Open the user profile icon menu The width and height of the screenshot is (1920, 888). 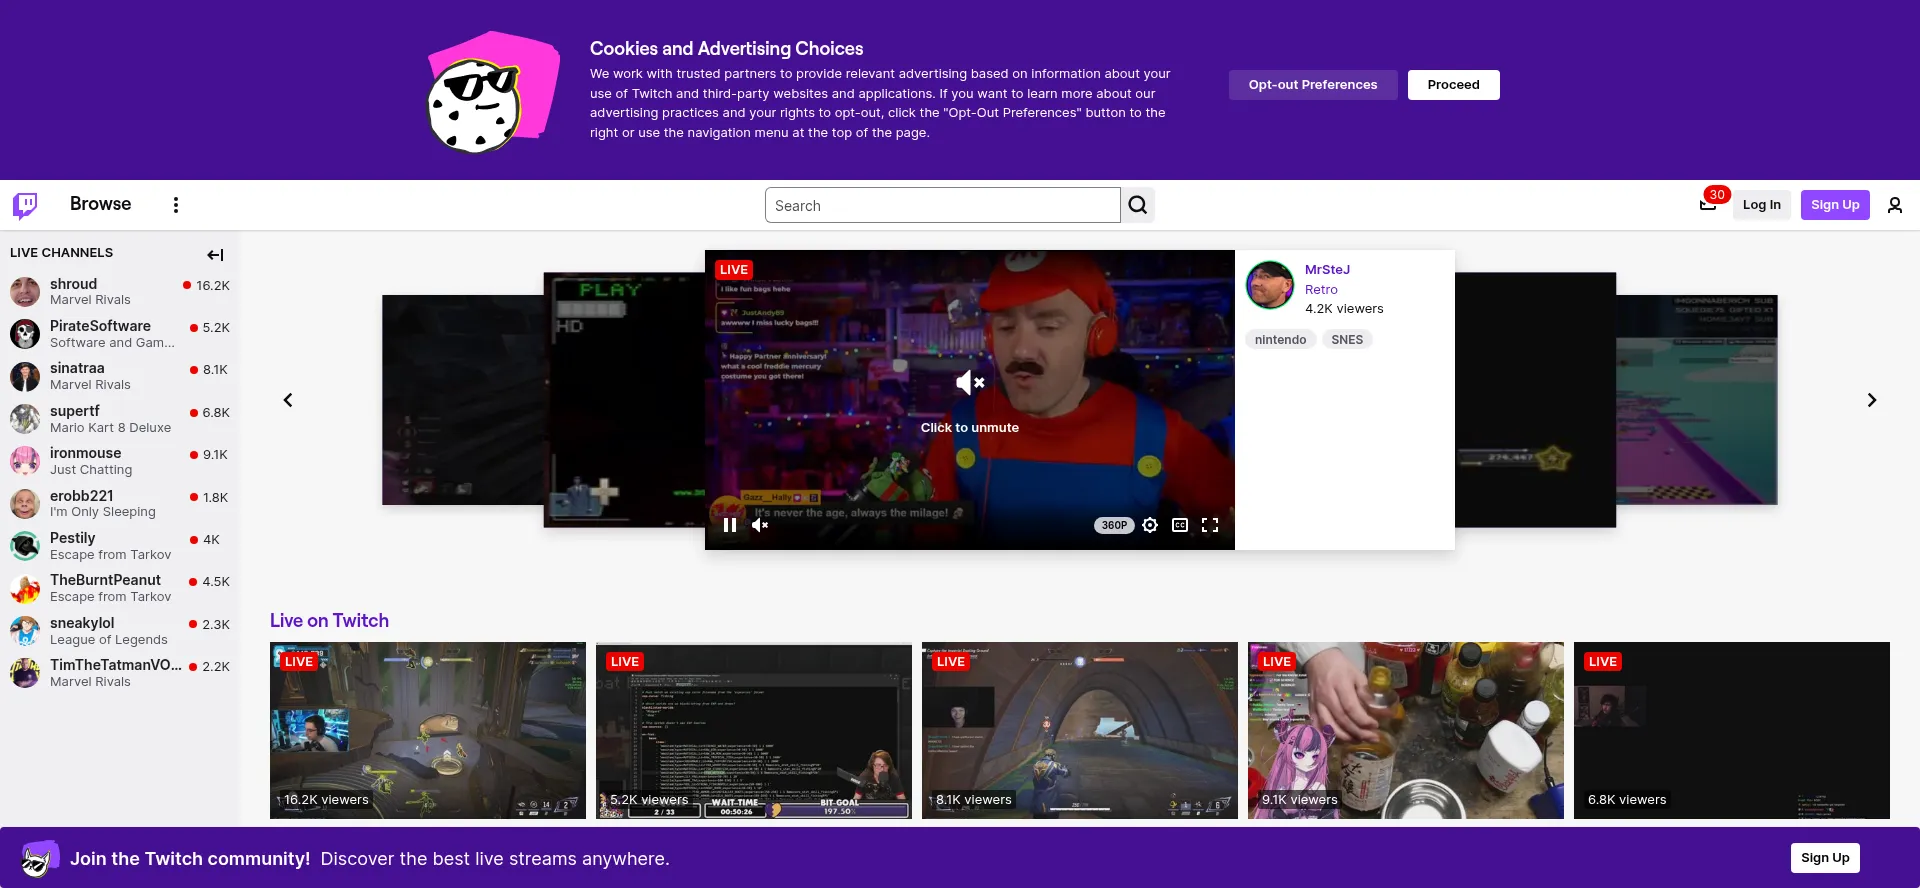1895,205
